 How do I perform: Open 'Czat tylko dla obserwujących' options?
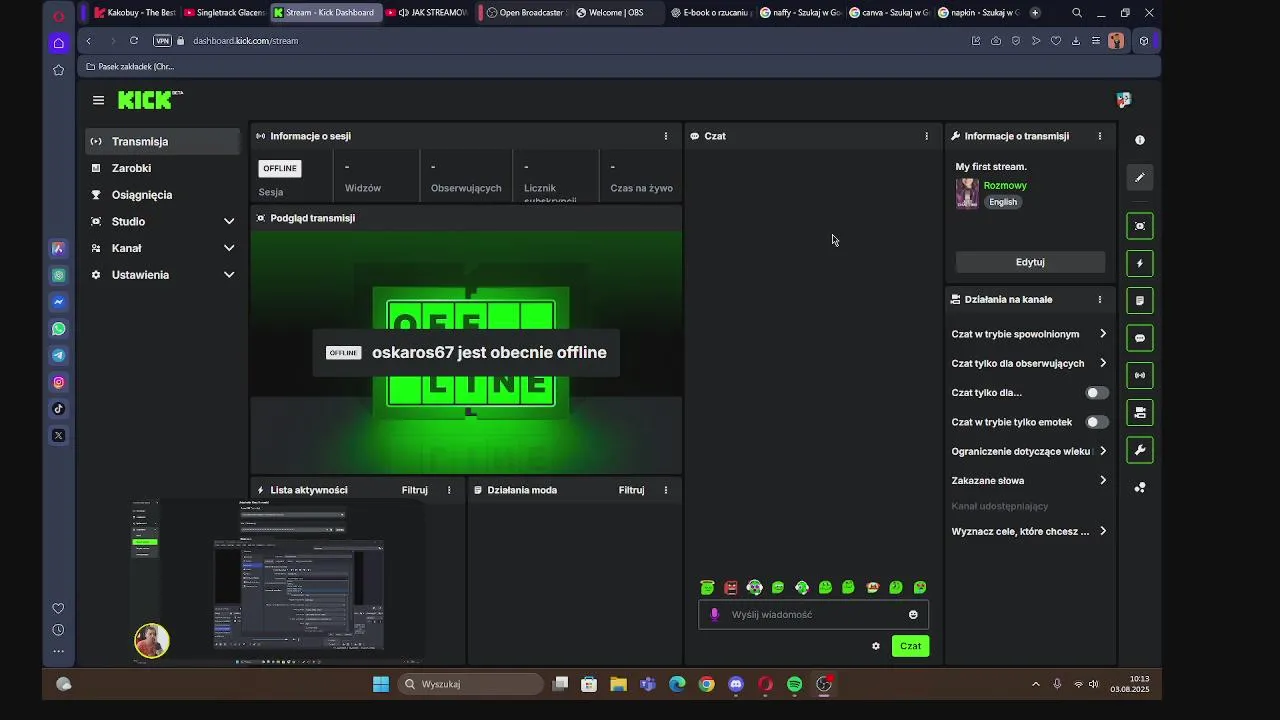point(1030,363)
